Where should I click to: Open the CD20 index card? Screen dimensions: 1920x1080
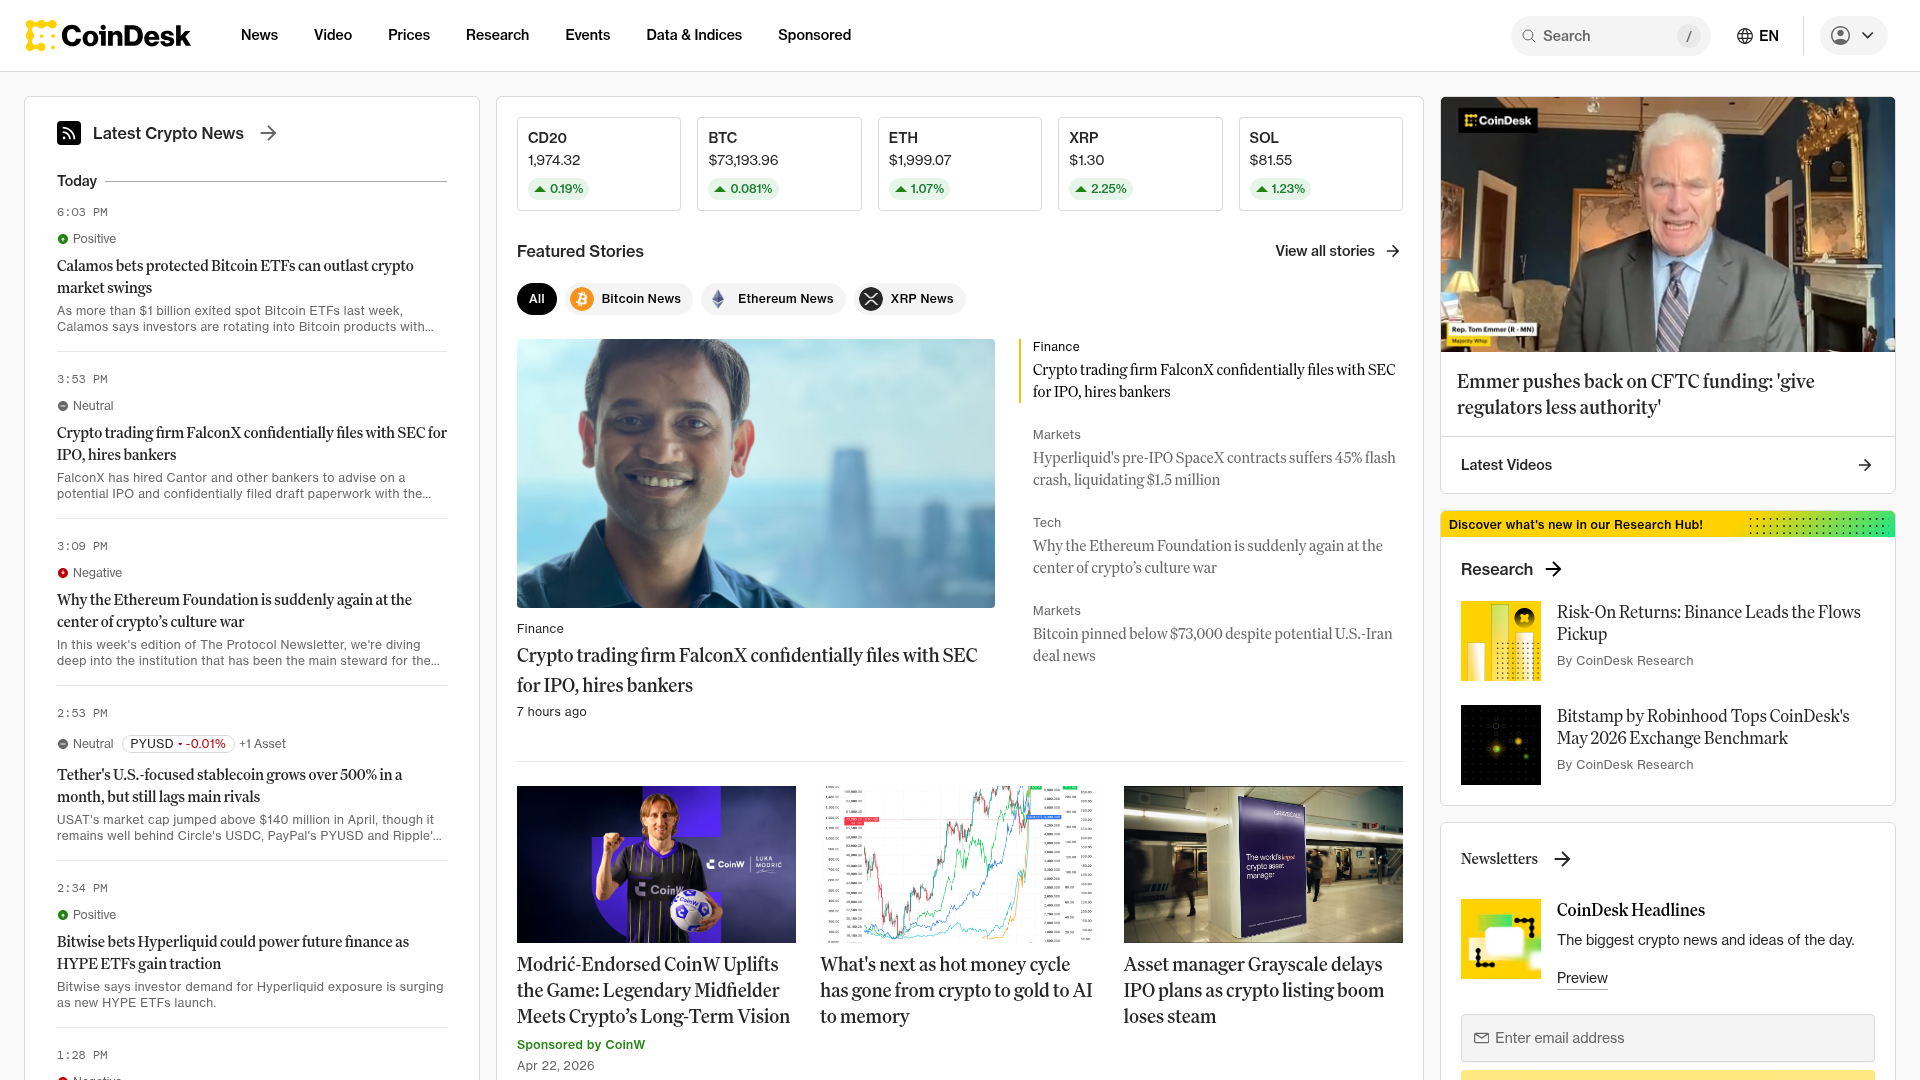tap(599, 164)
